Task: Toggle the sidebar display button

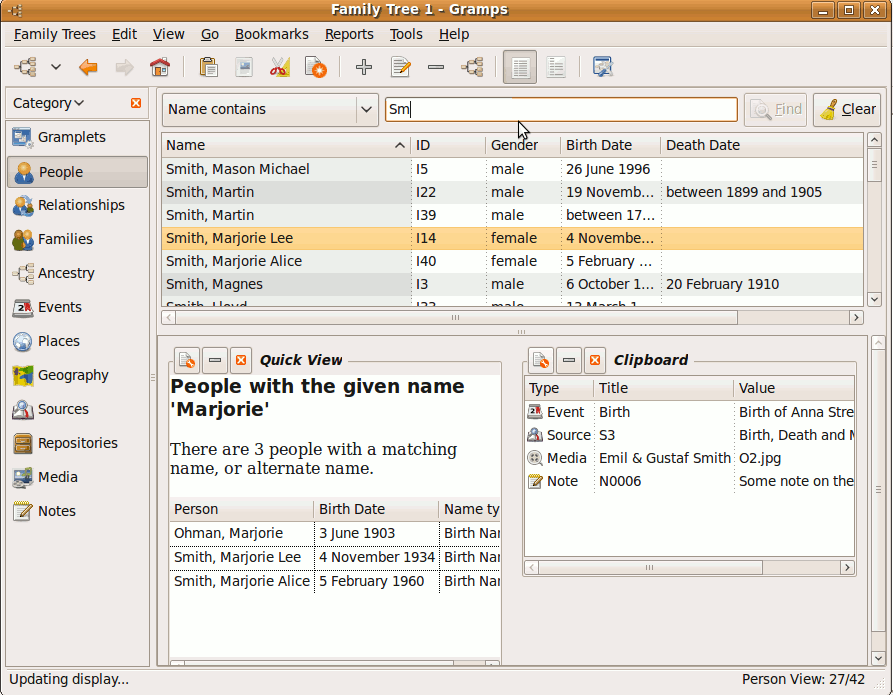Action: click(519, 67)
